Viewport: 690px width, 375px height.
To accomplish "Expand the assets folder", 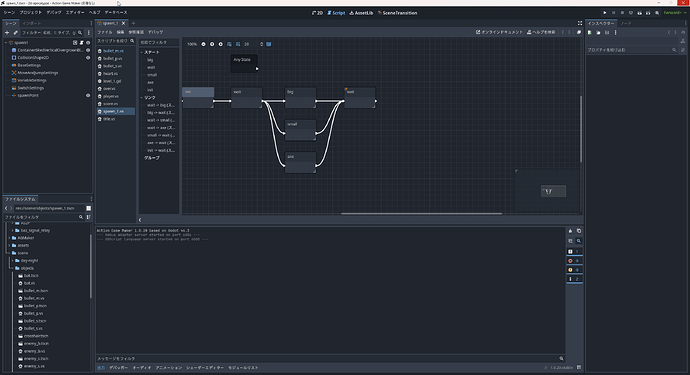I will pyautogui.click(x=10, y=245).
